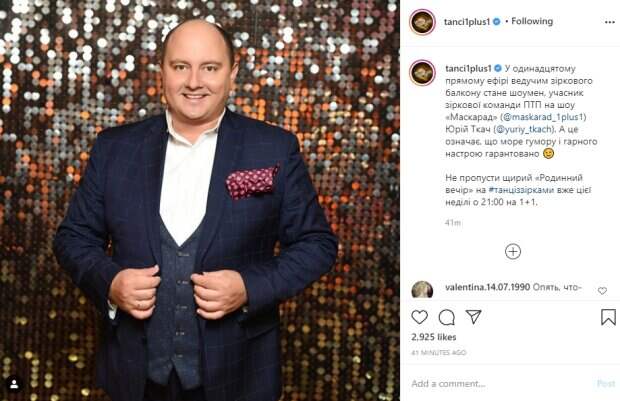Image resolution: width=620 pixels, height=401 pixels.
Task: Open comments via speech bubble icon
Action: tap(446, 317)
